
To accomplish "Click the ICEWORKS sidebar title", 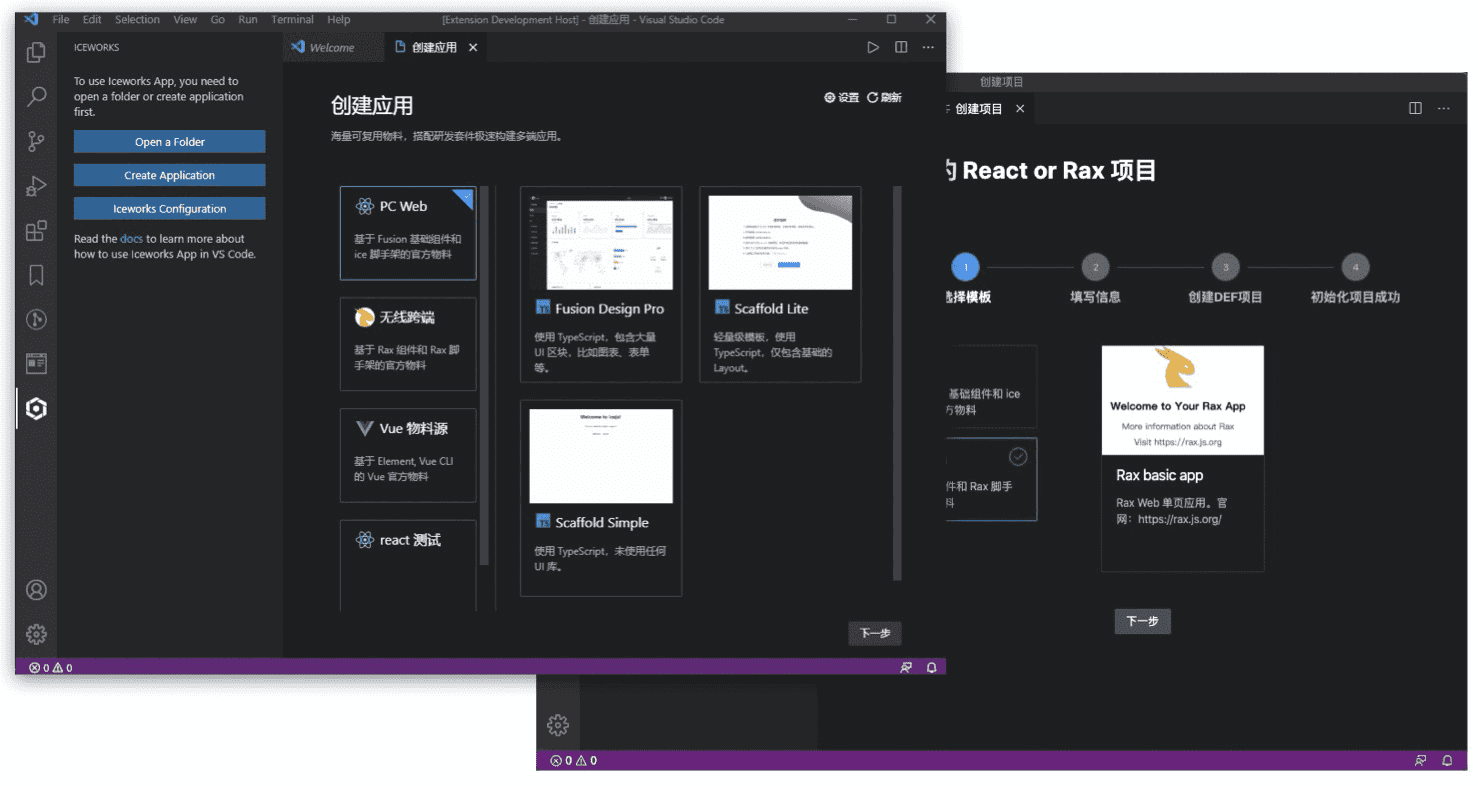I will coord(96,47).
